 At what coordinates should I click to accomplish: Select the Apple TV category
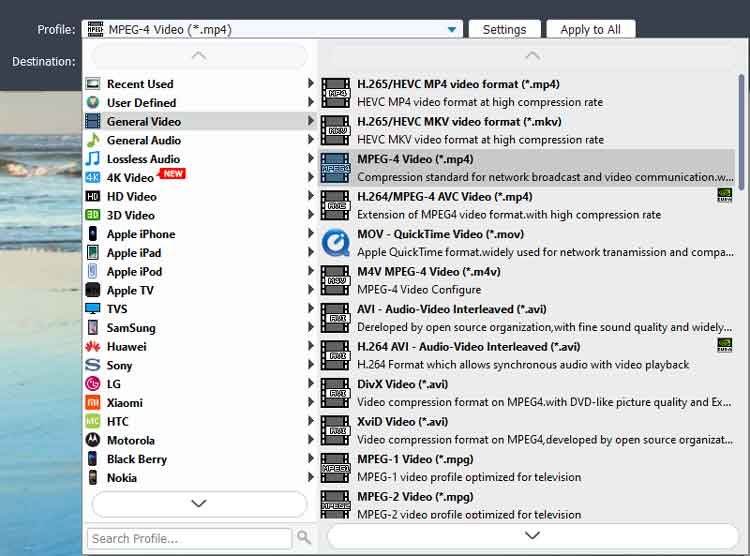(x=200, y=290)
